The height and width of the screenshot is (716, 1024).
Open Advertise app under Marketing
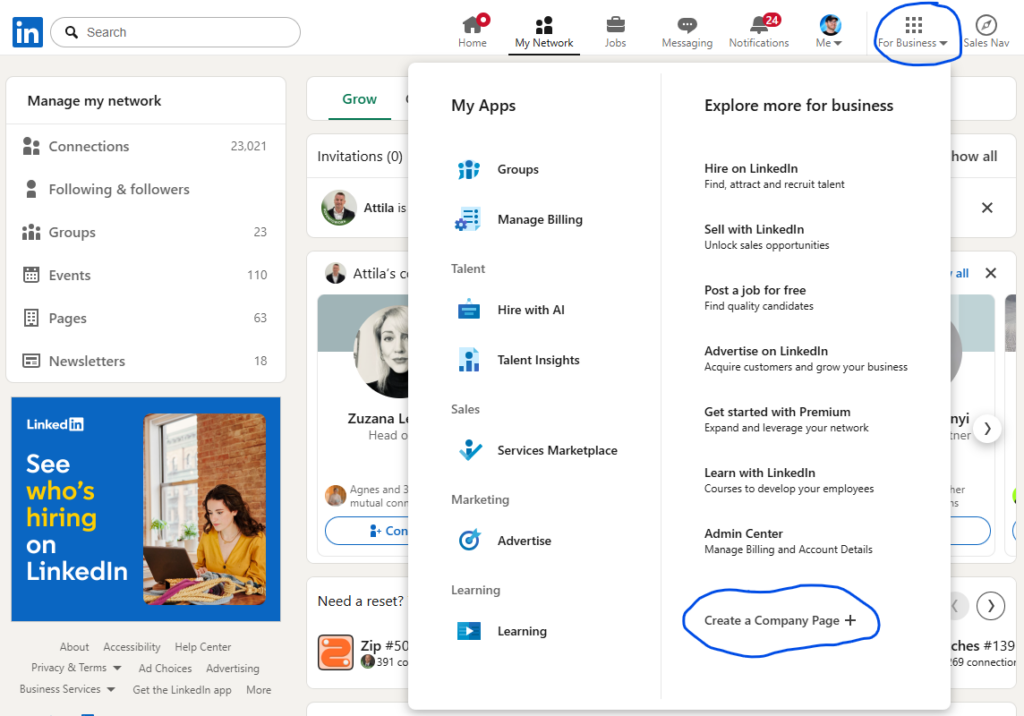click(504, 540)
